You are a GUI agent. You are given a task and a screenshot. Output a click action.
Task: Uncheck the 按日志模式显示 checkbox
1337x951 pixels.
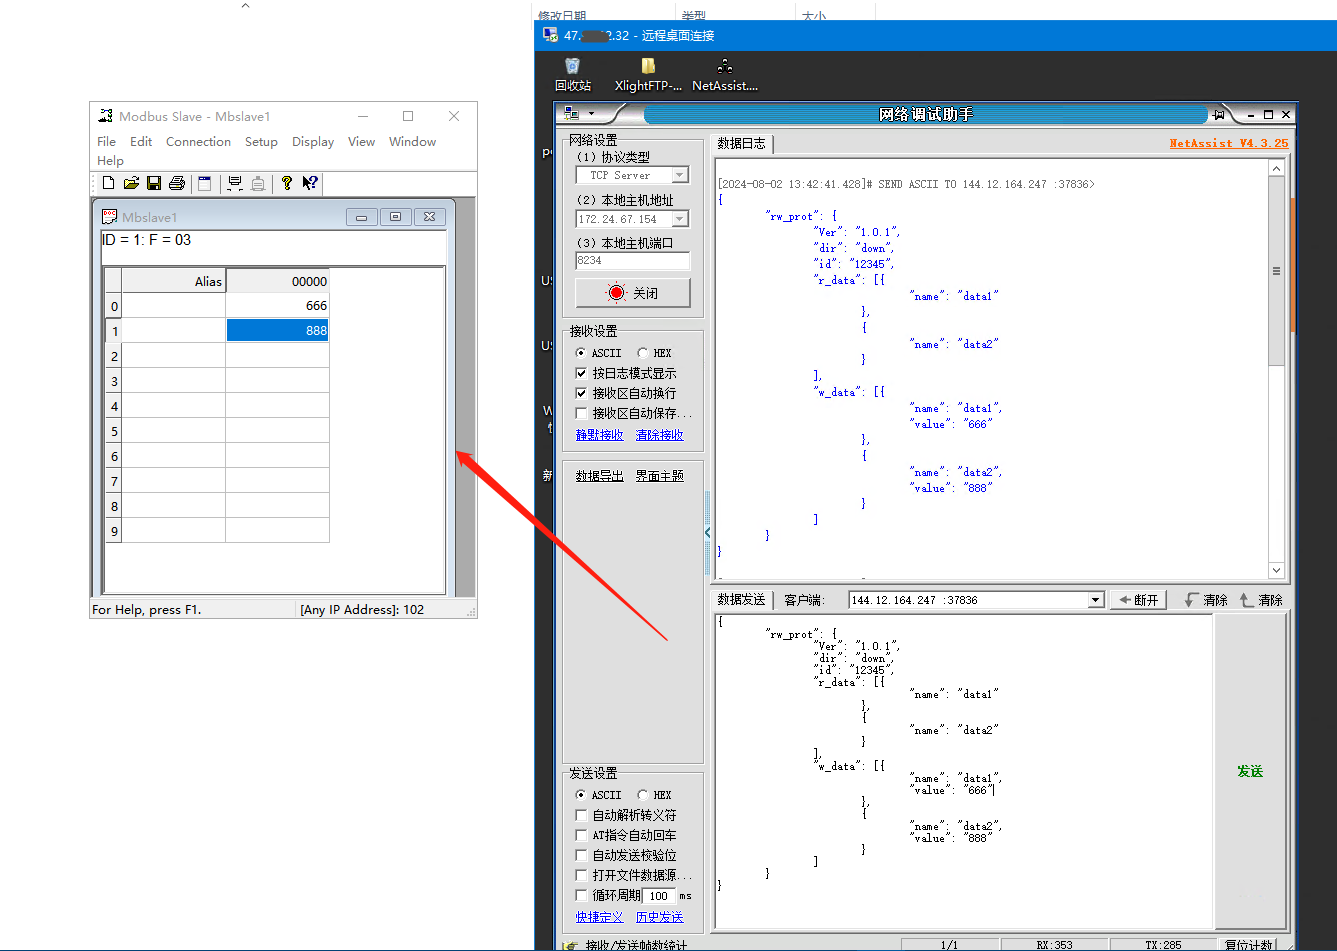(x=582, y=373)
